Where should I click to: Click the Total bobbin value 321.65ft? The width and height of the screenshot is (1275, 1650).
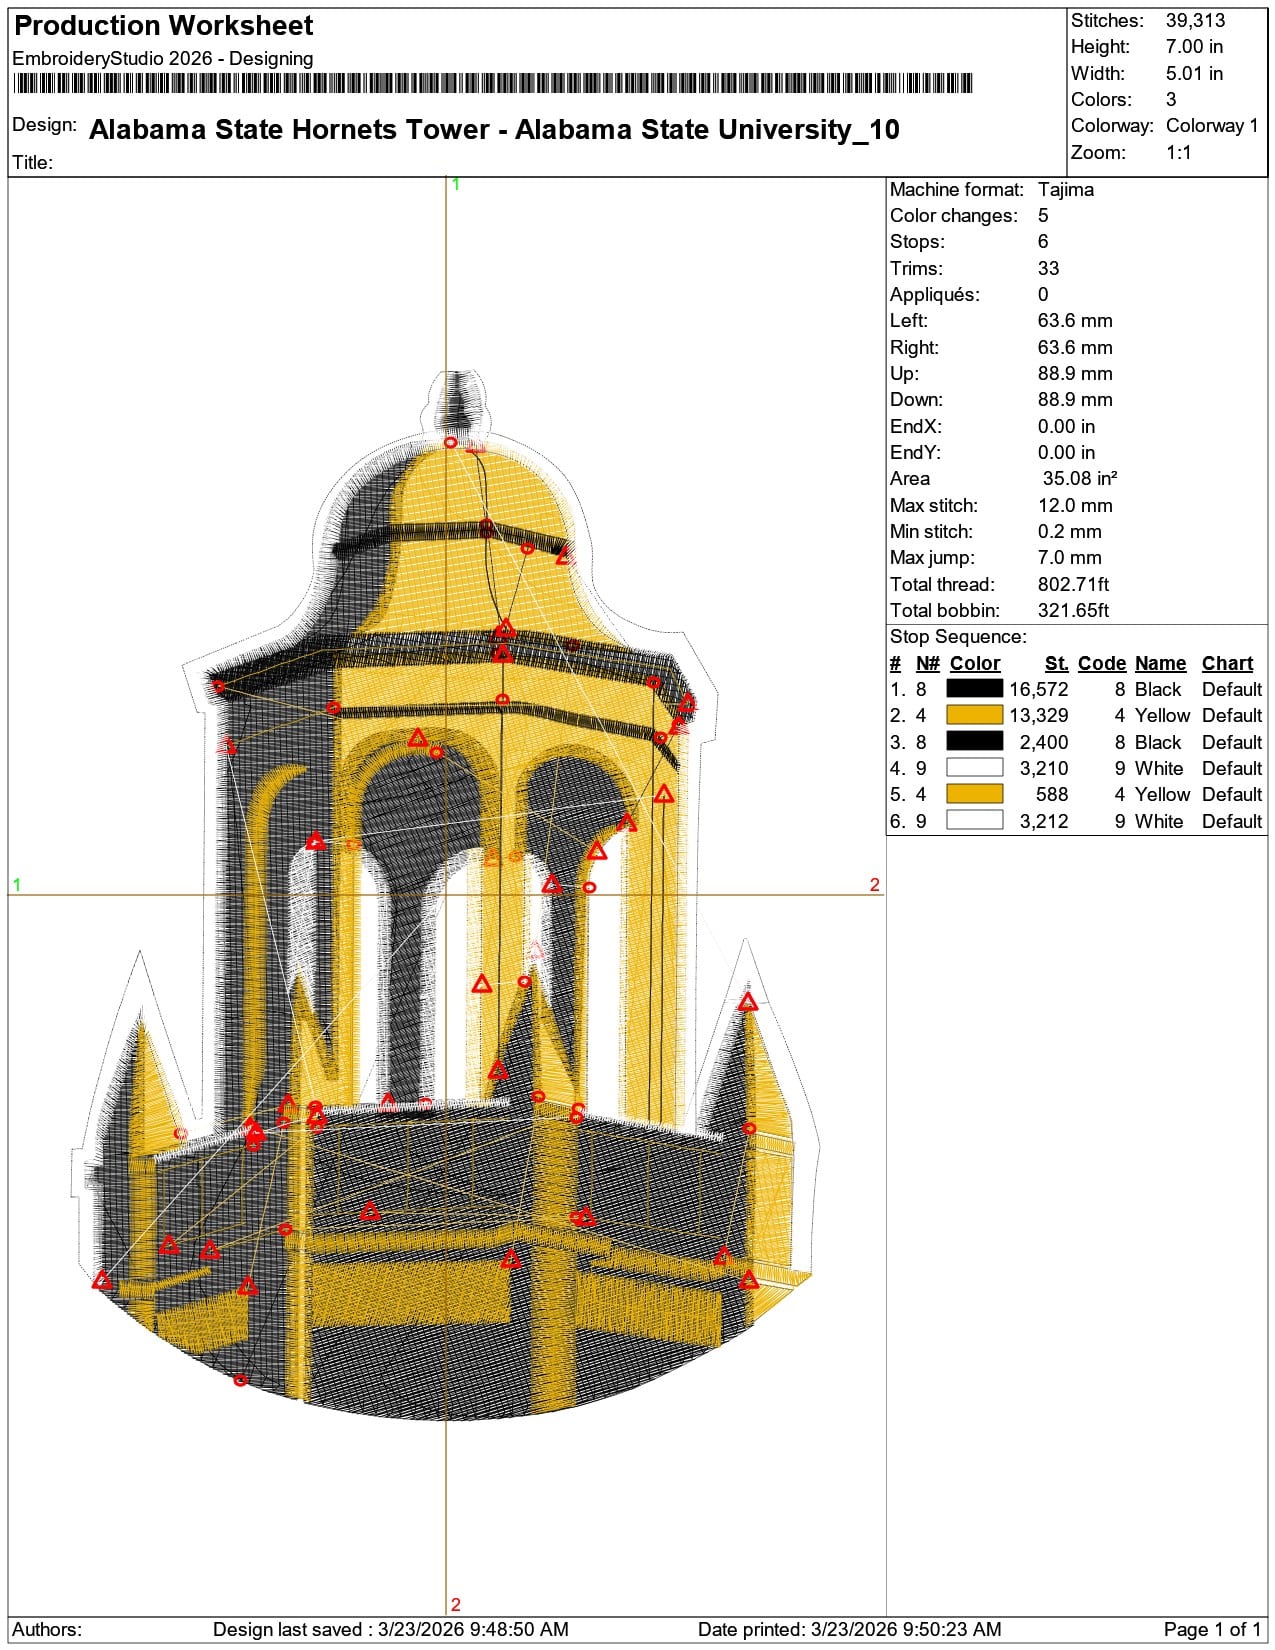1073,611
